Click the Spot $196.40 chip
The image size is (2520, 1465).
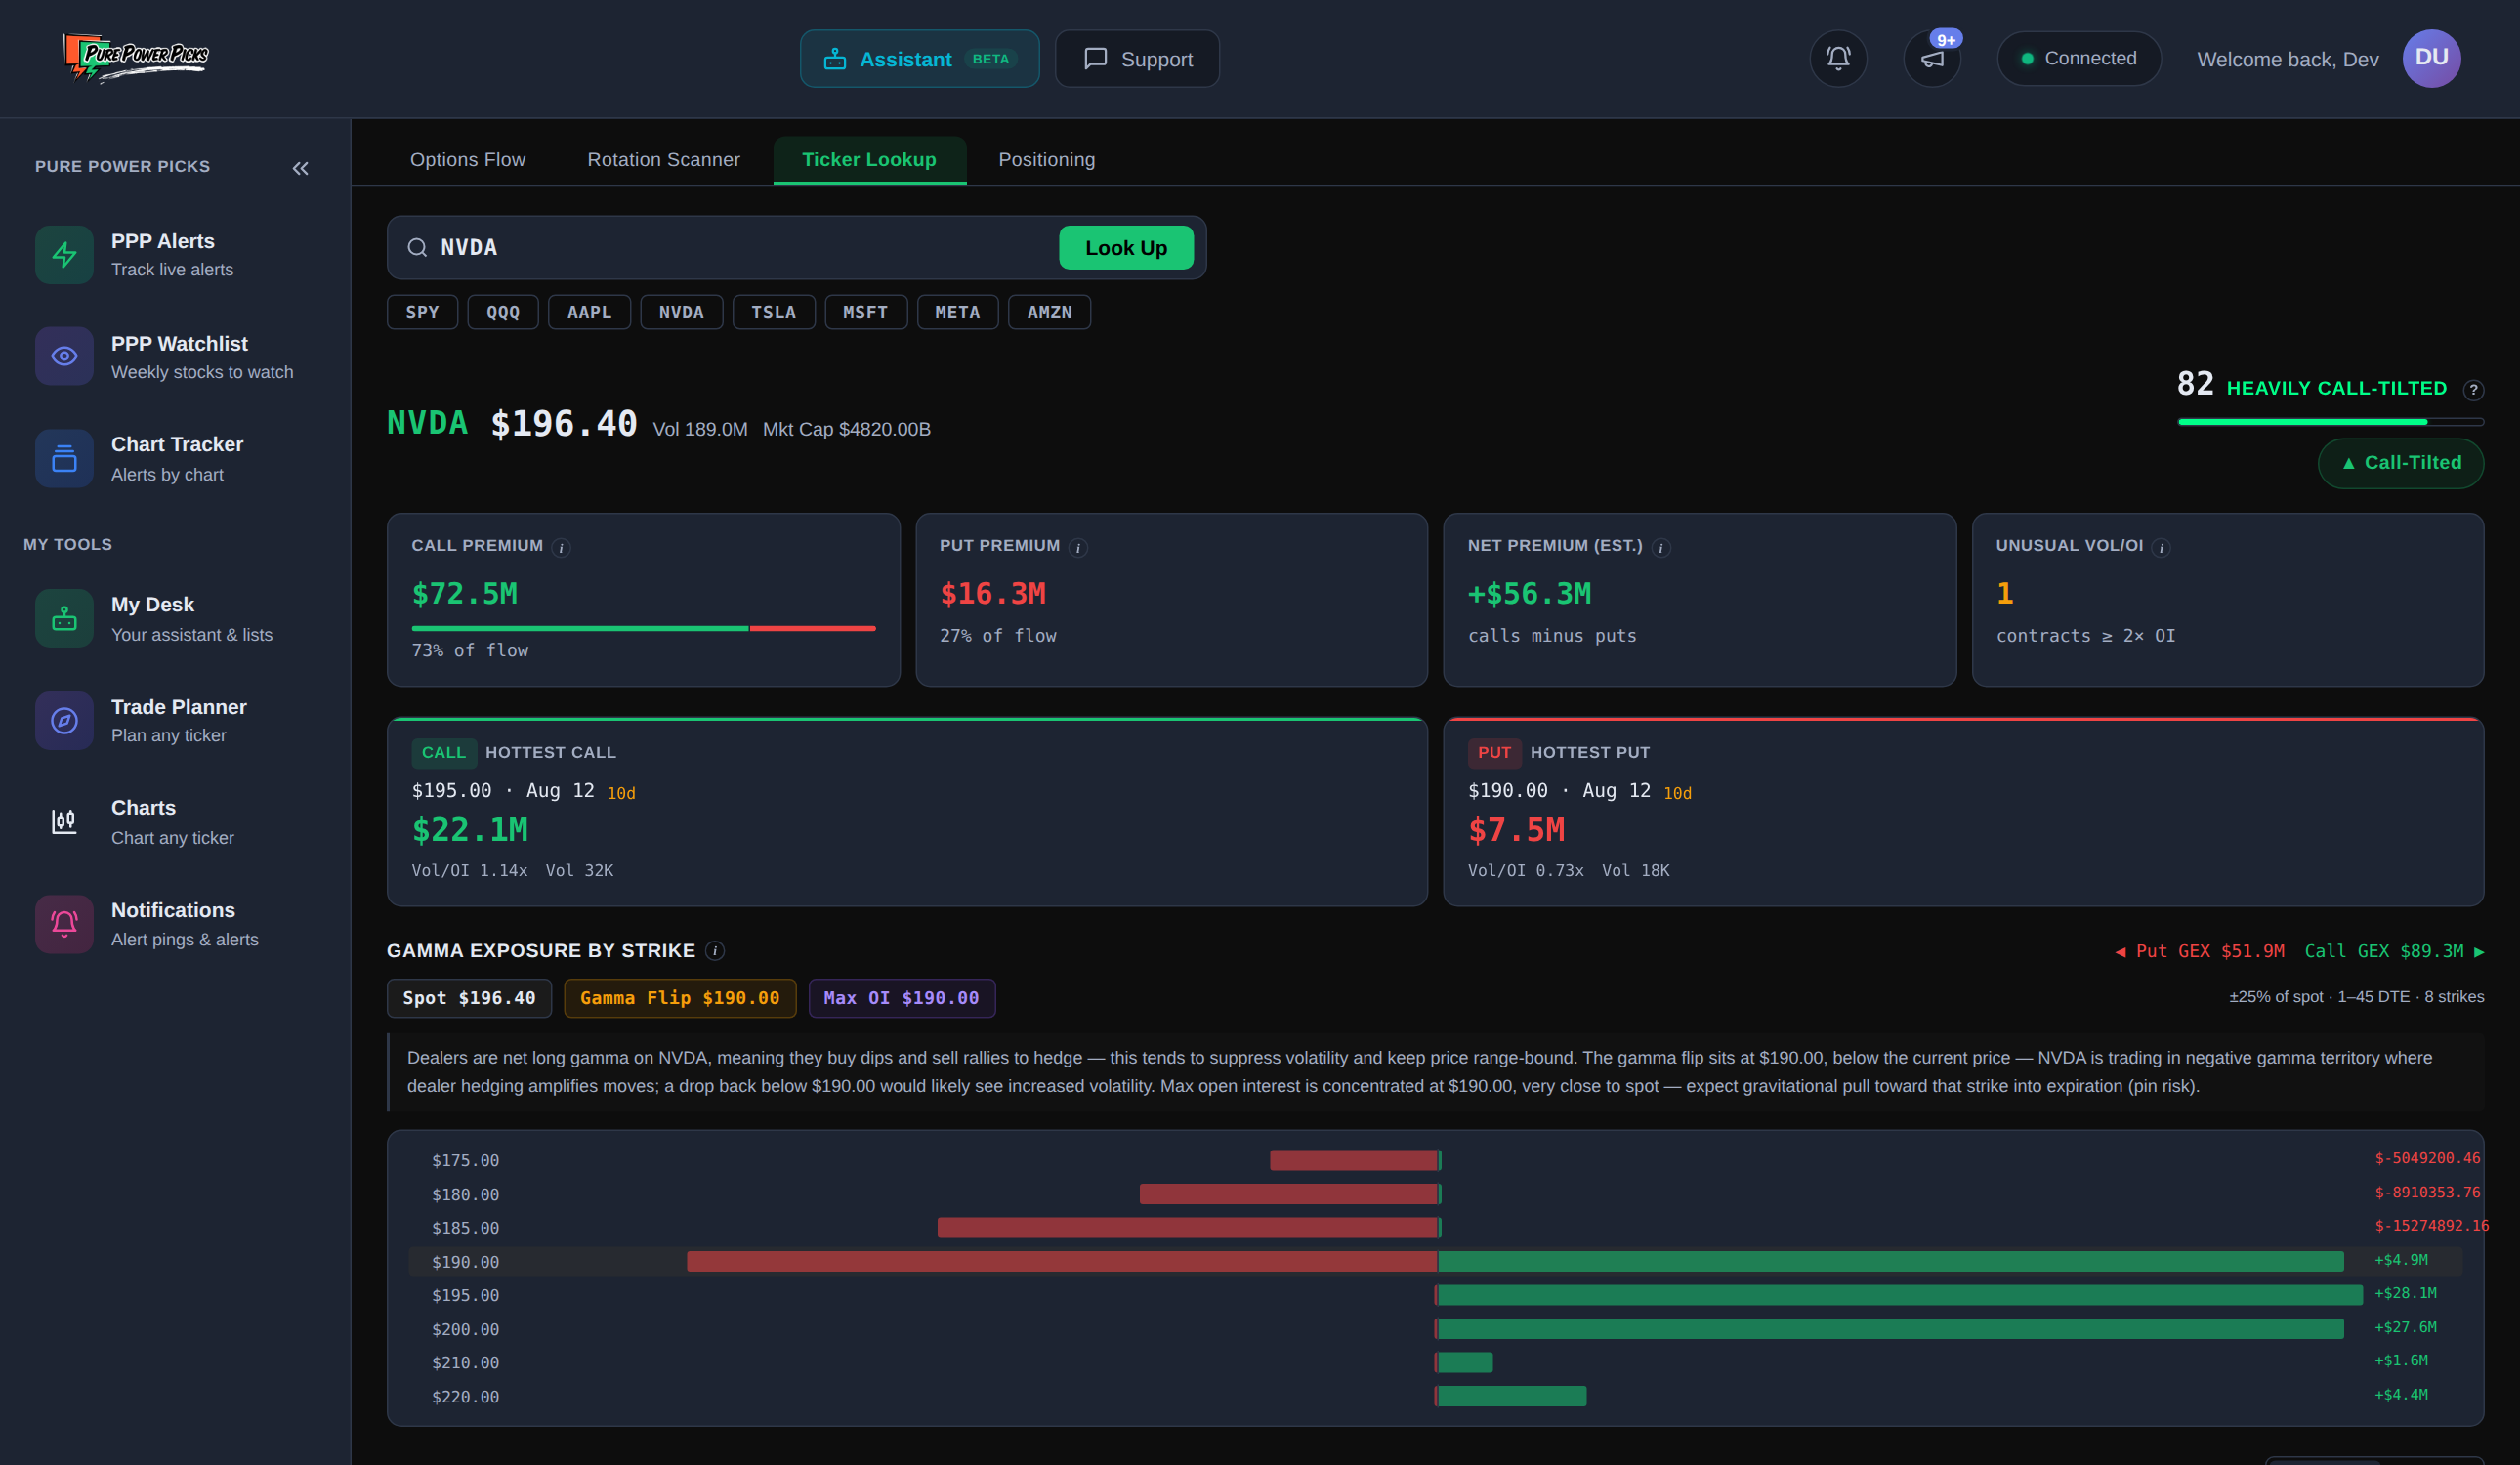pos(469,998)
